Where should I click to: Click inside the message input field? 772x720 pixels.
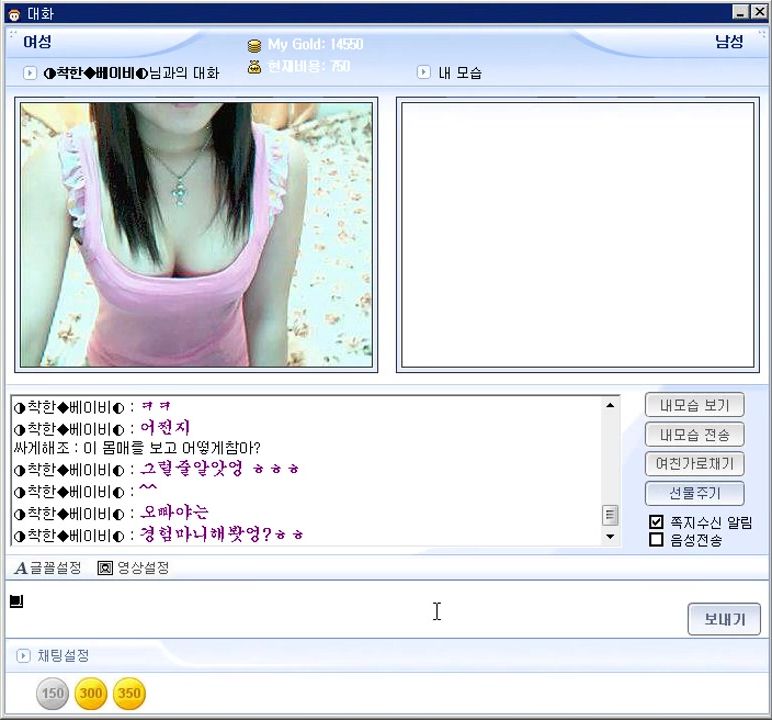[x=340, y=610]
